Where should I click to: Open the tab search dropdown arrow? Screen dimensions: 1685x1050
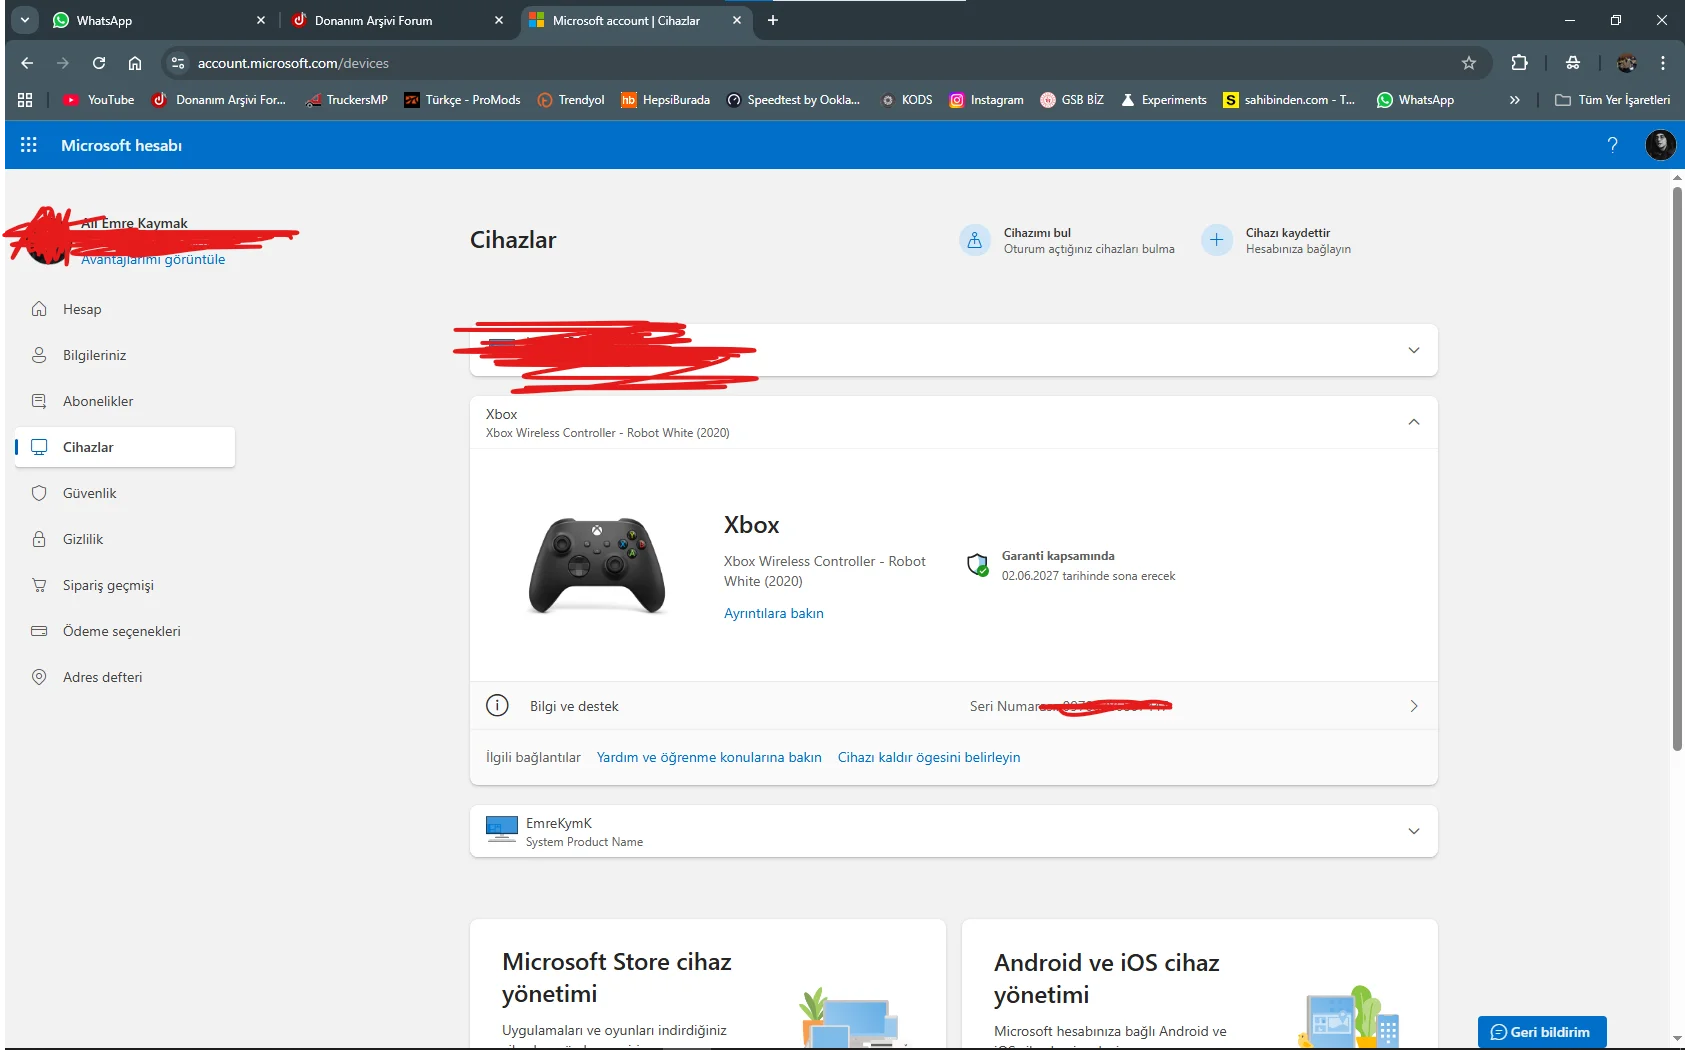point(24,20)
